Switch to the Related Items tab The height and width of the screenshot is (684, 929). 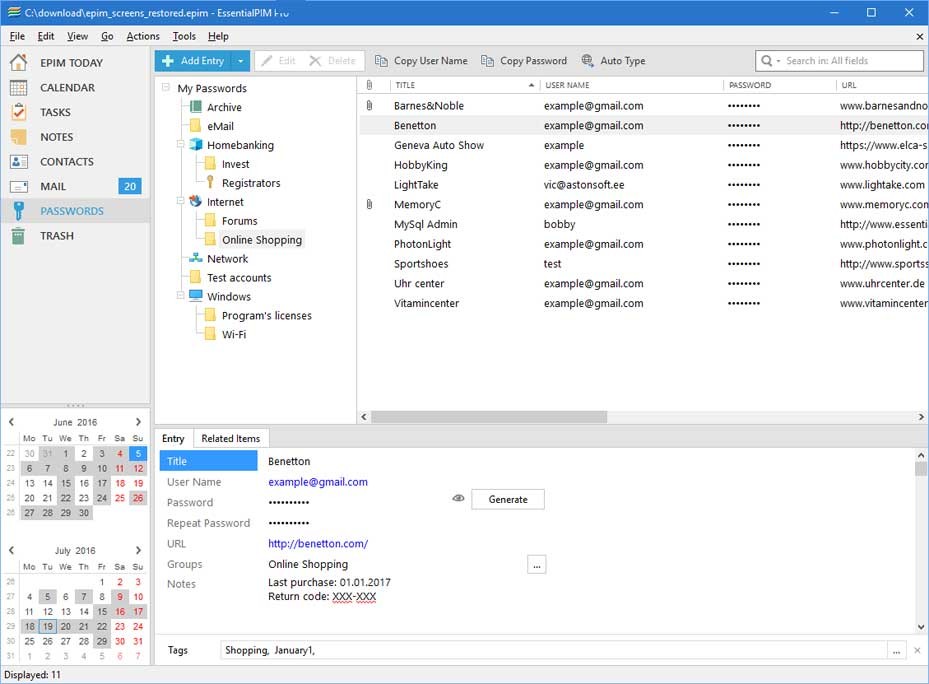point(230,438)
